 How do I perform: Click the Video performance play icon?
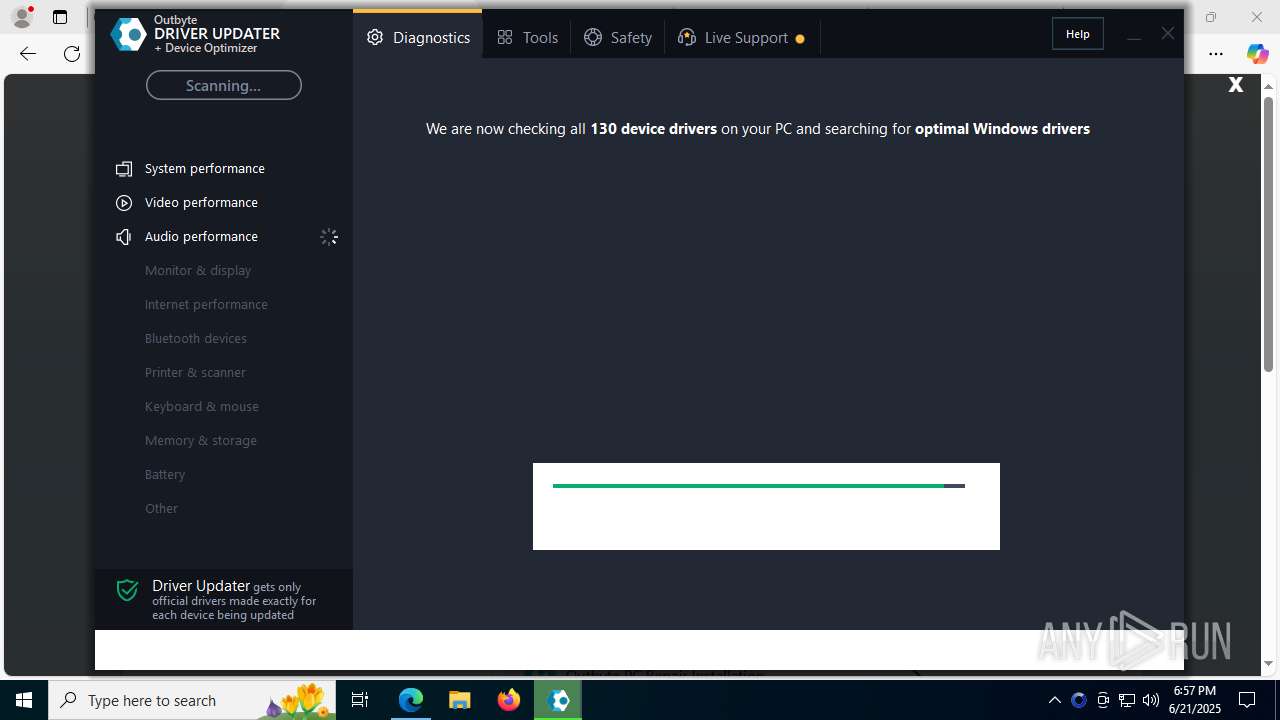[x=124, y=203]
